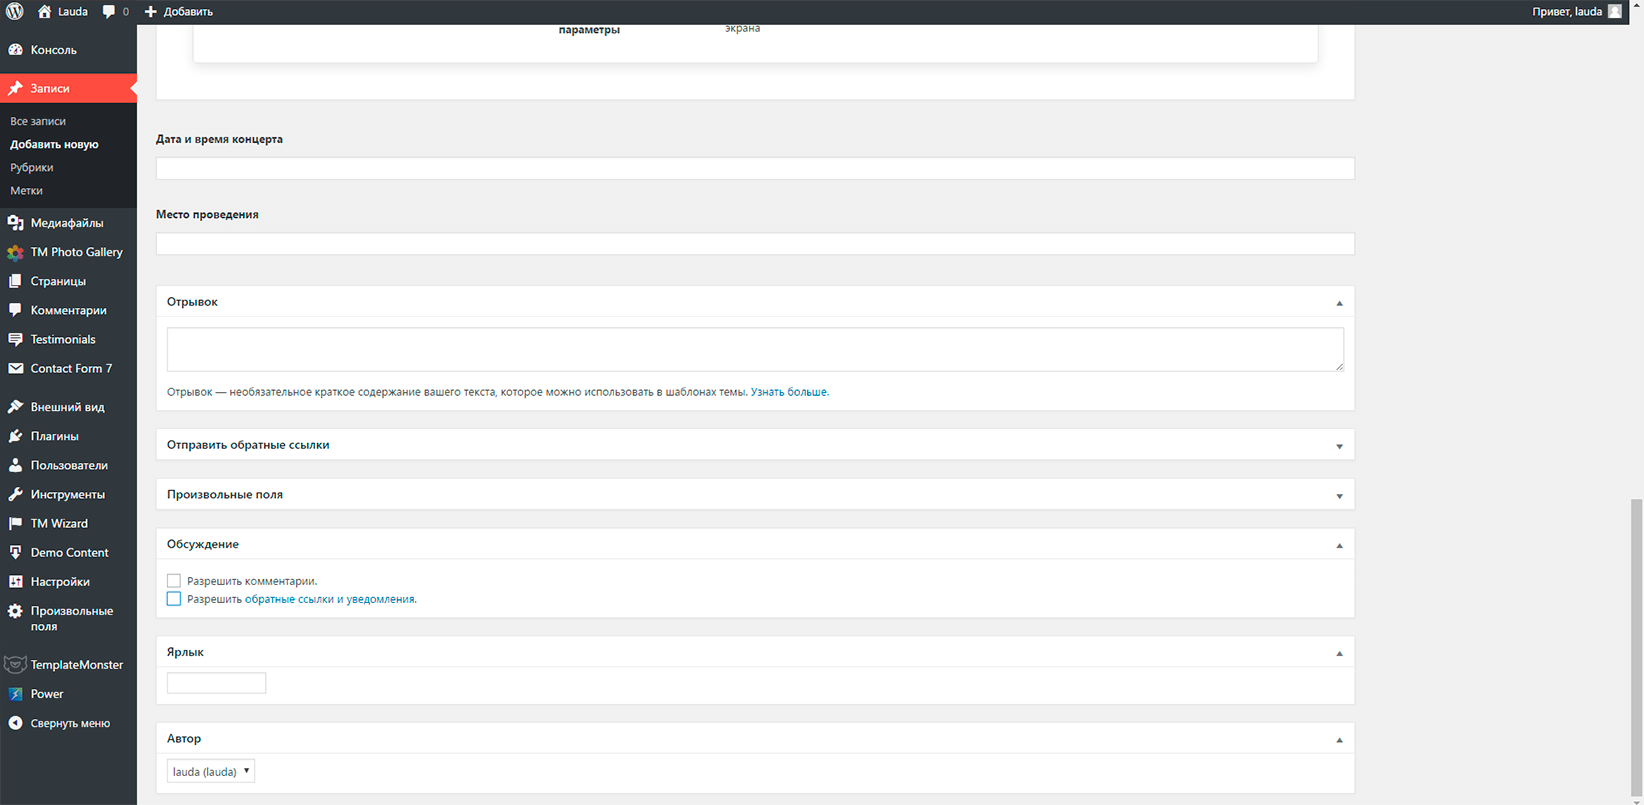Click the Ярлык slug input field
The width and height of the screenshot is (1644, 805).
216,683
